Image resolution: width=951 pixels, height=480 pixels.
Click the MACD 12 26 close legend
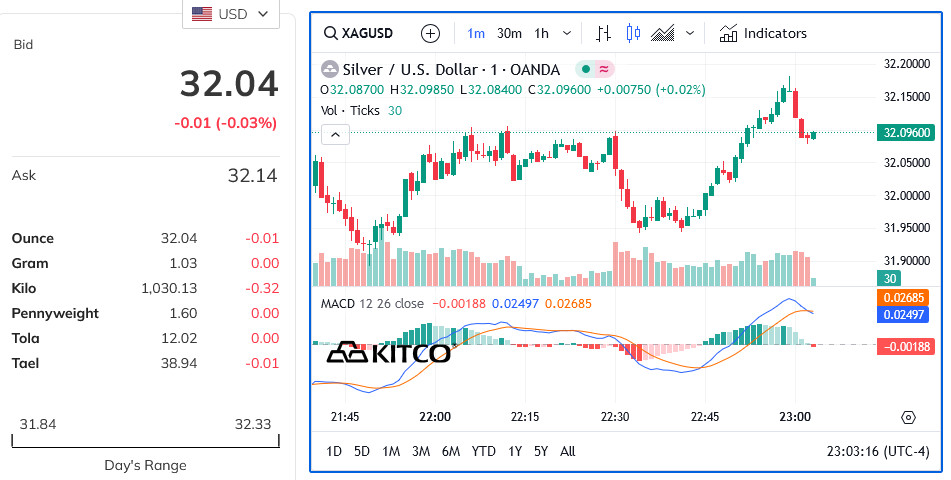(372, 303)
